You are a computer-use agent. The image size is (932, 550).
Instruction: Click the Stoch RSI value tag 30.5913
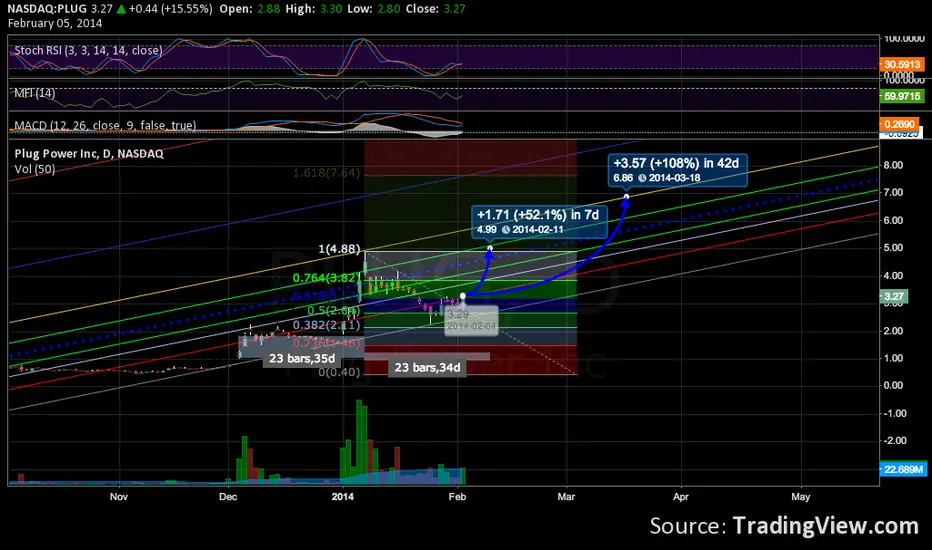pos(902,64)
